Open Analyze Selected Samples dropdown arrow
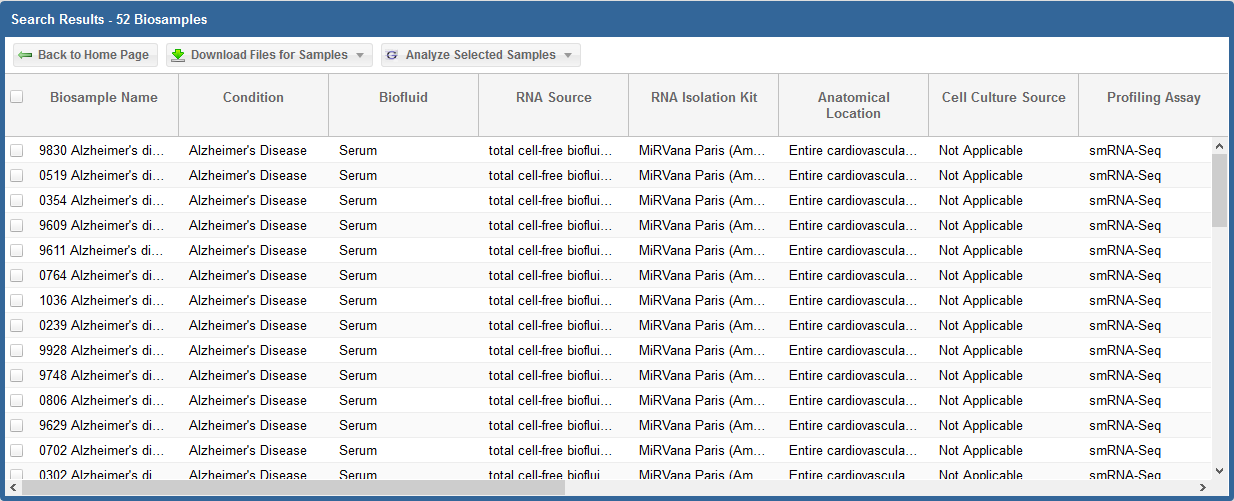1234x501 pixels. pos(568,55)
